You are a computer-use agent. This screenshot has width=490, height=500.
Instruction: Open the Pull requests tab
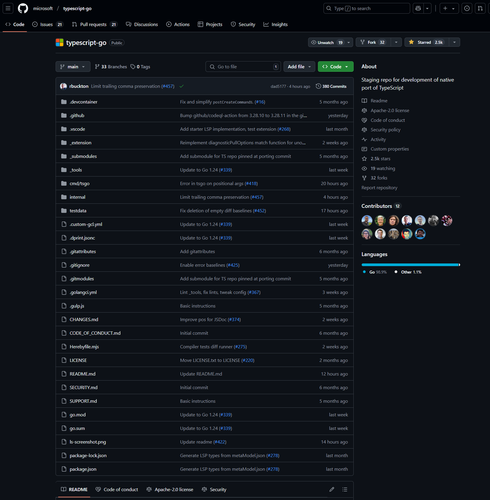(94, 24)
